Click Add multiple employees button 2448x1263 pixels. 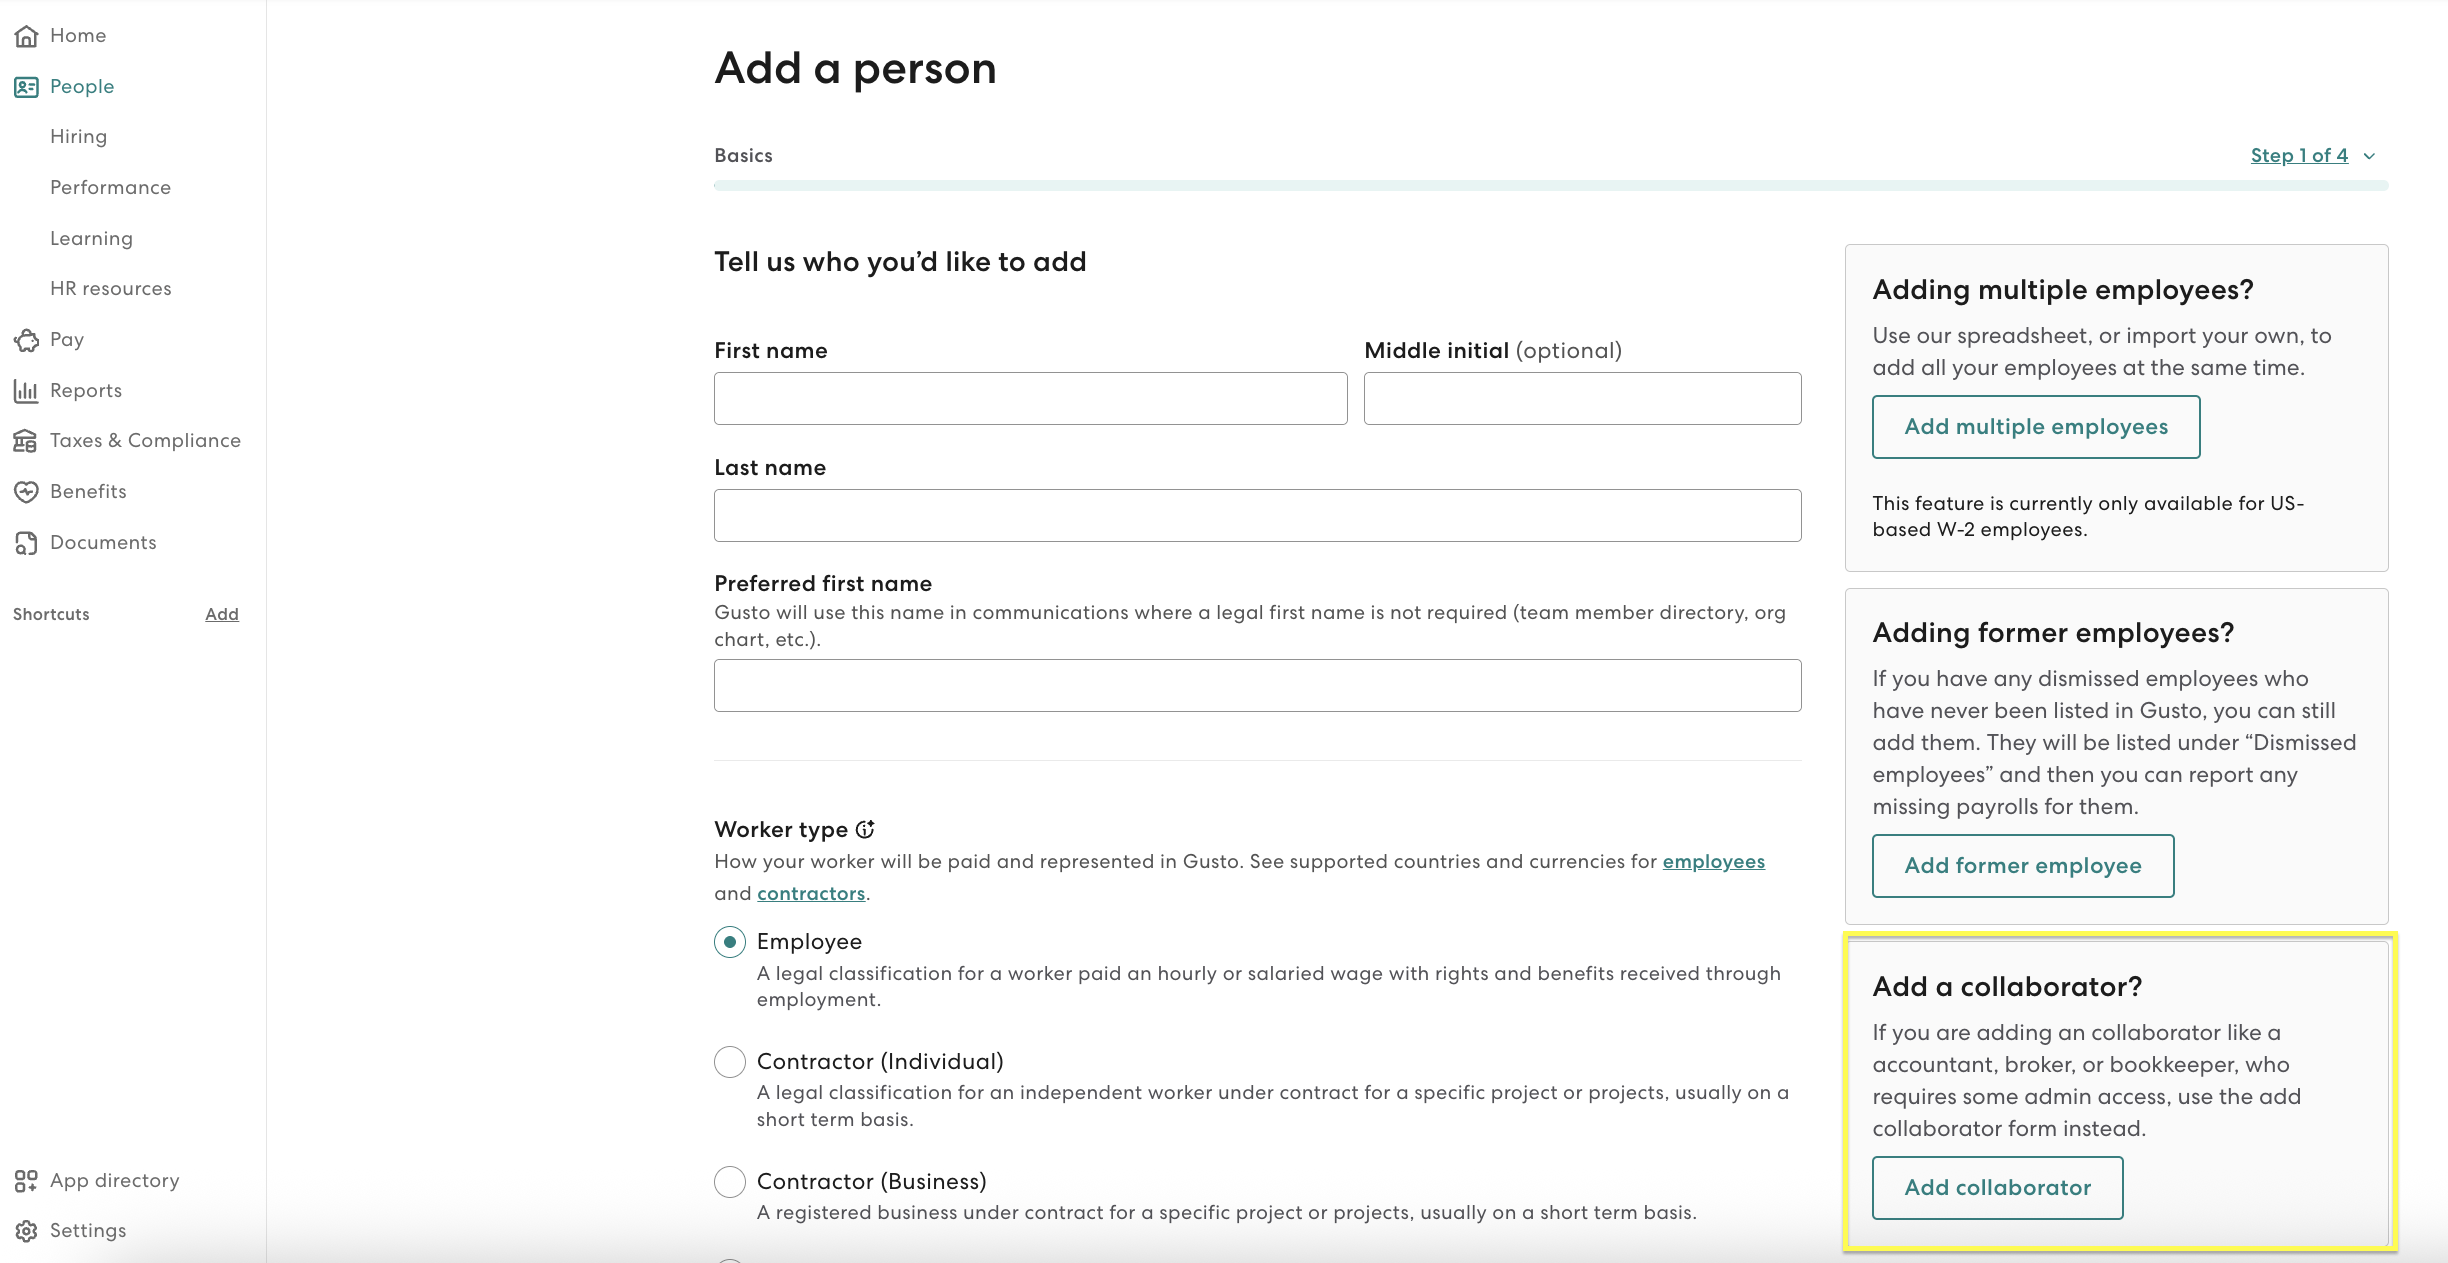point(2036,427)
